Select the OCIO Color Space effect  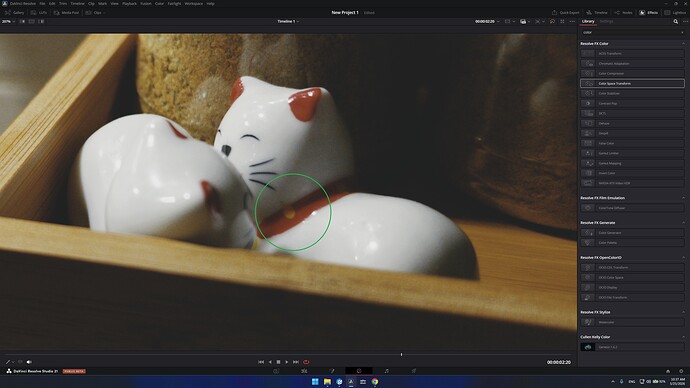point(632,278)
